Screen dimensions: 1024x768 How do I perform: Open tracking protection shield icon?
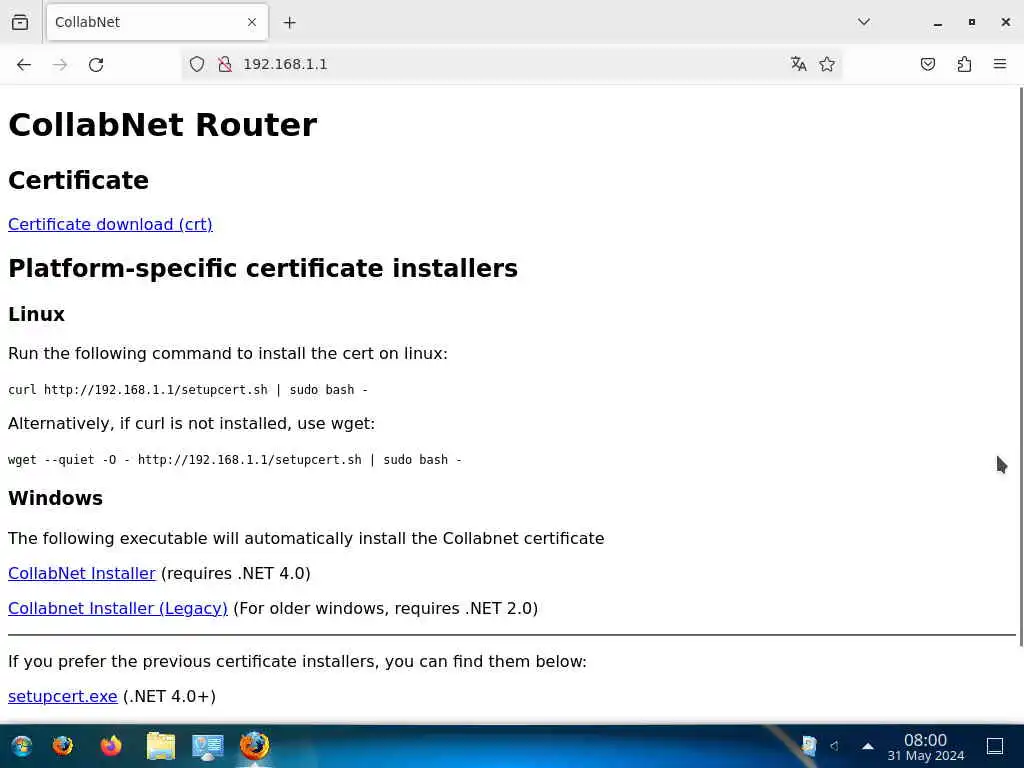point(197,64)
